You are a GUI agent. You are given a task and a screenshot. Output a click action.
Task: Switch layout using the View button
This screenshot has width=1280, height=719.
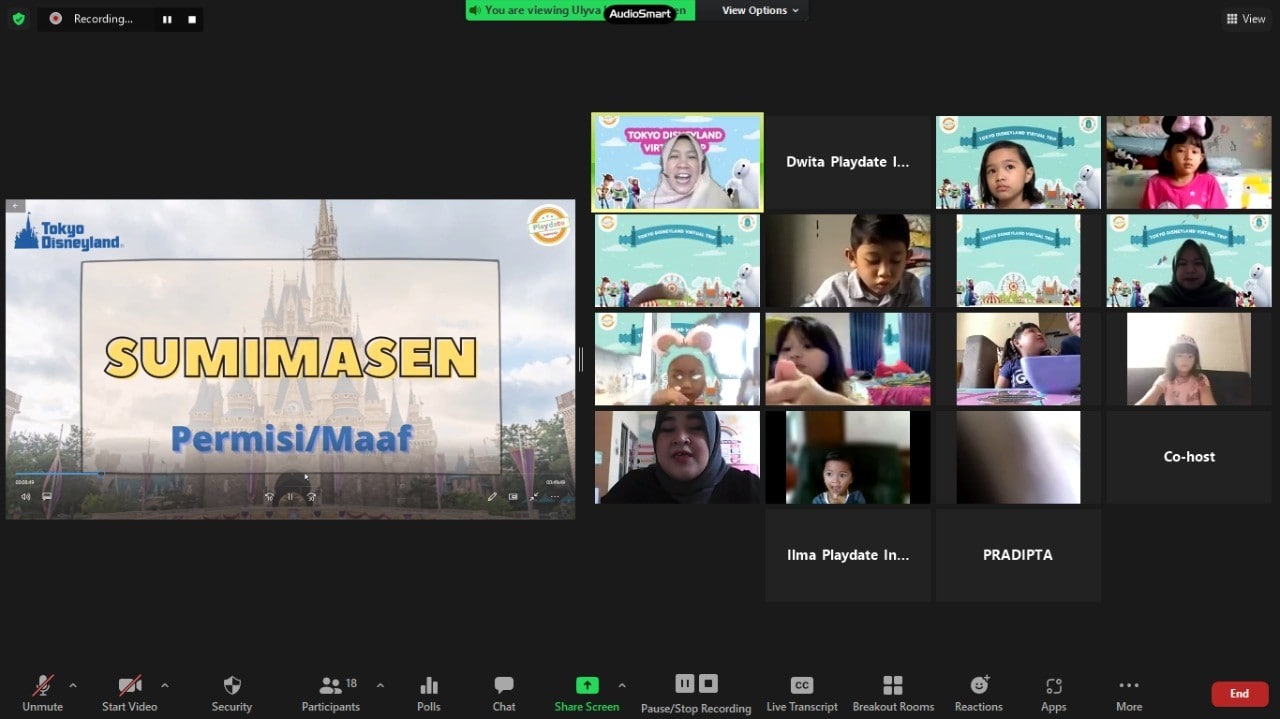tap(1245, 19)
